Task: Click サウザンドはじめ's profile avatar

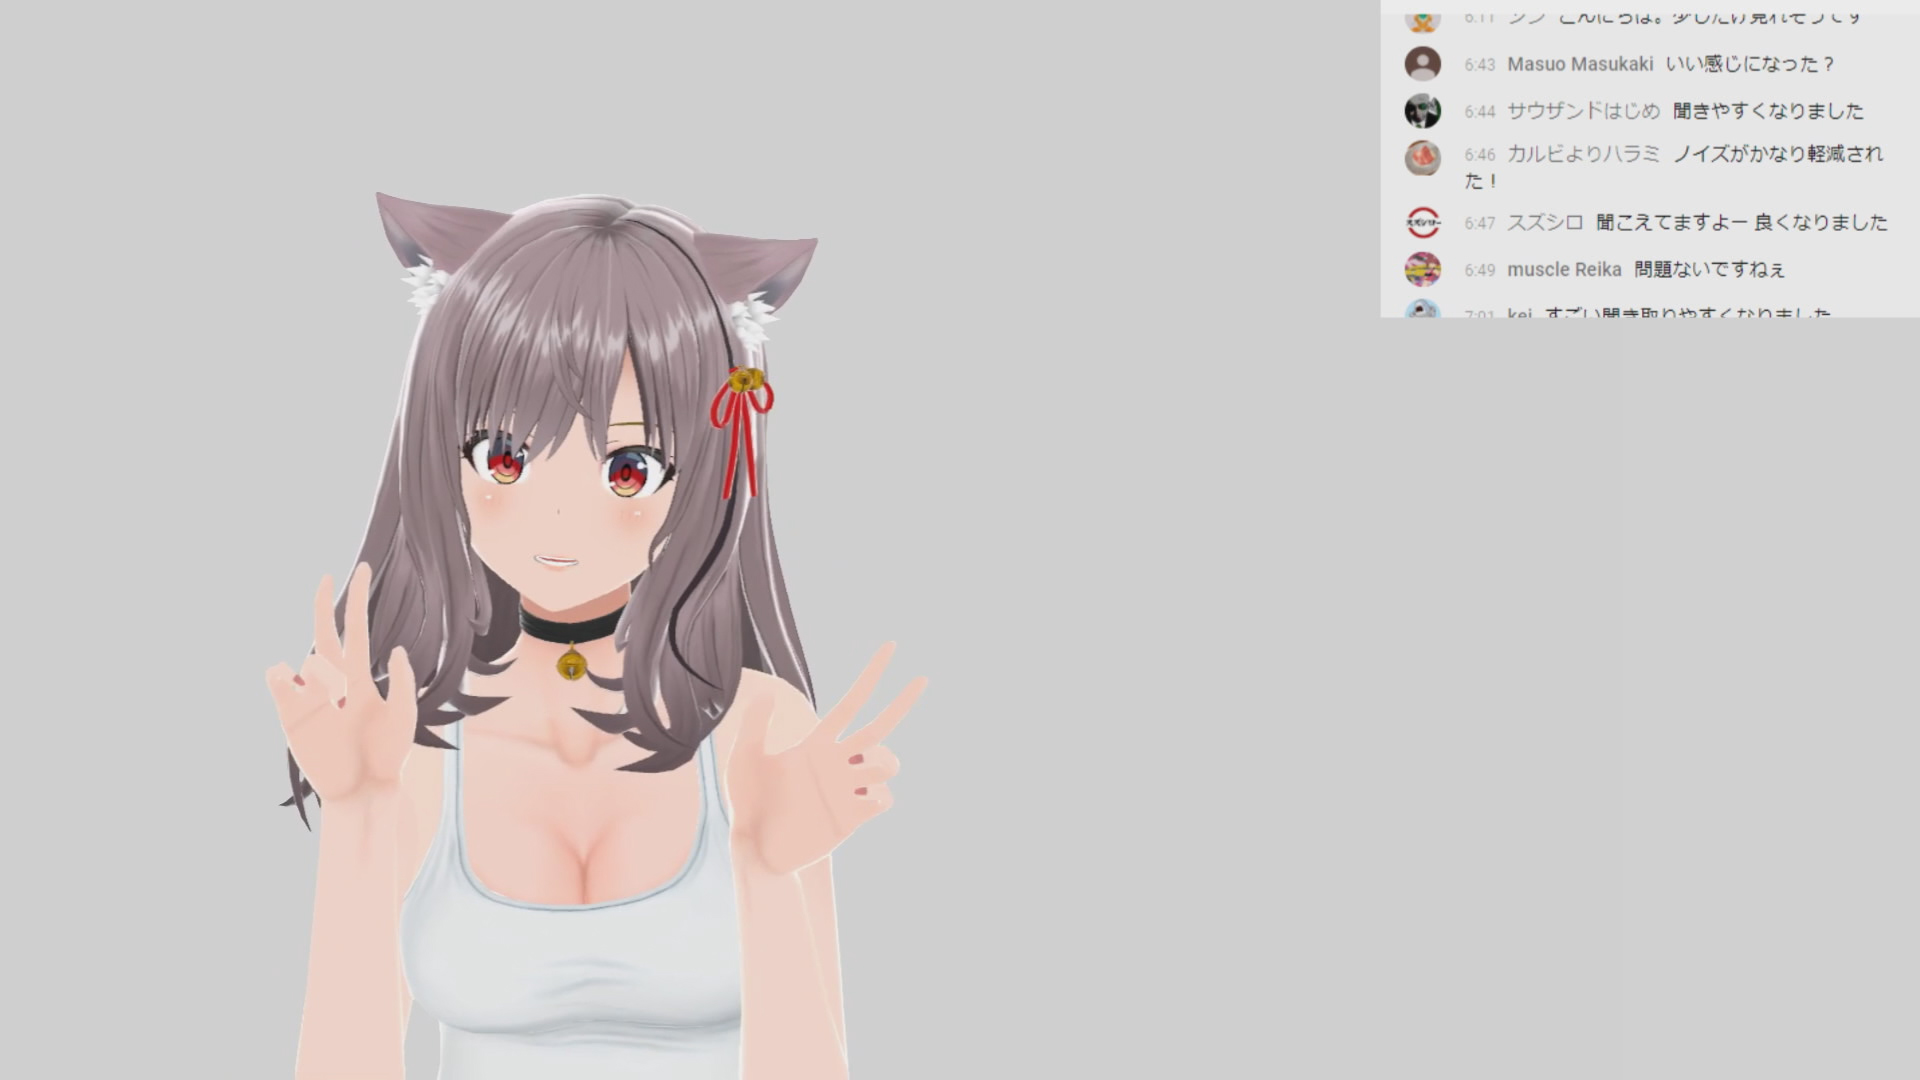Action: pos(1423,111)
